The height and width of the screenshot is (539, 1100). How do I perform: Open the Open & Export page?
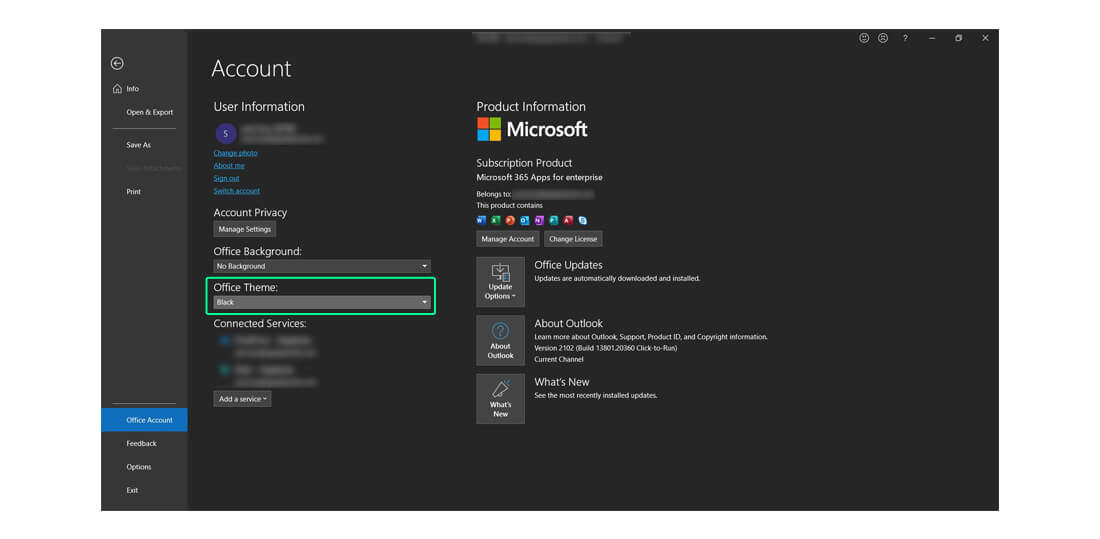[x=149, y=112]
